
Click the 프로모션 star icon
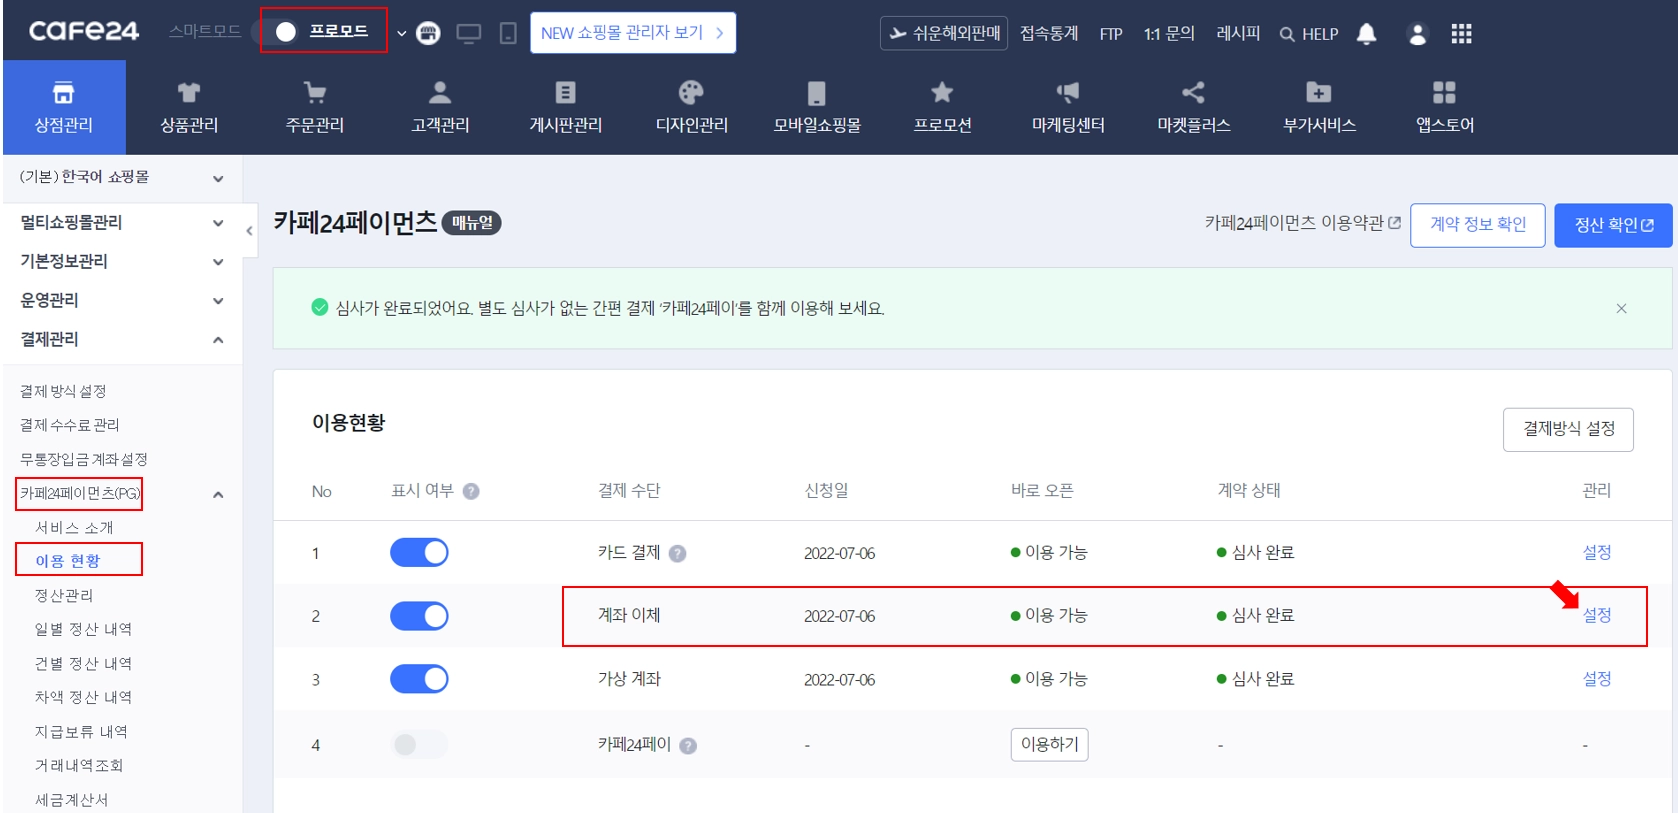click(x=942, y=93)
